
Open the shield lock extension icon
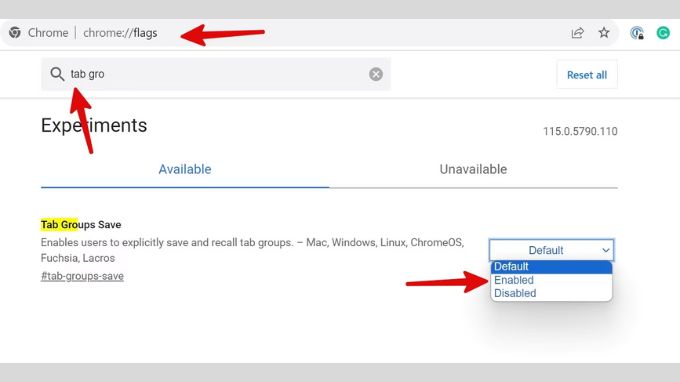coord(637,33)
